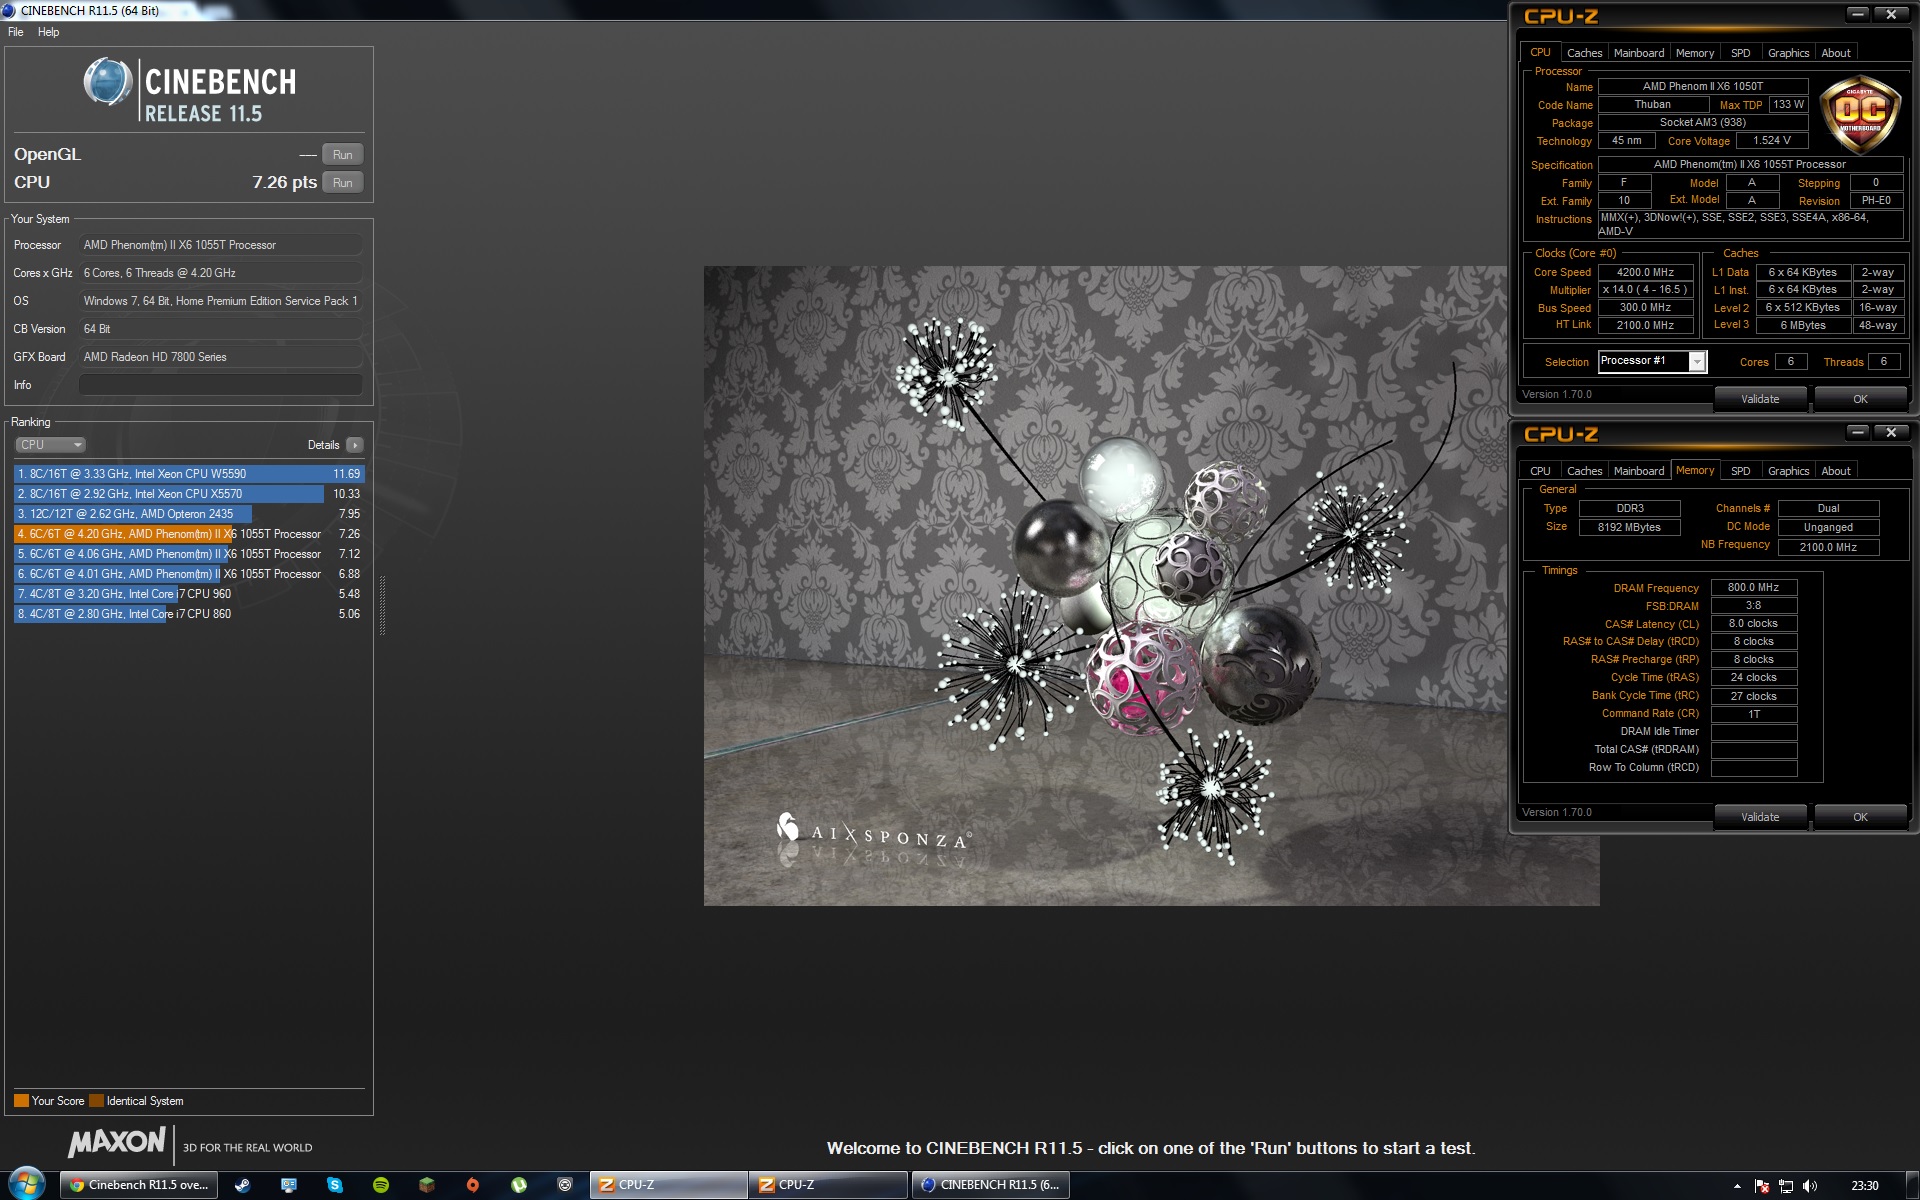Open the system clock showing 23:30
This screenshot has height=1200, width=1920.
point(1864,1186)
